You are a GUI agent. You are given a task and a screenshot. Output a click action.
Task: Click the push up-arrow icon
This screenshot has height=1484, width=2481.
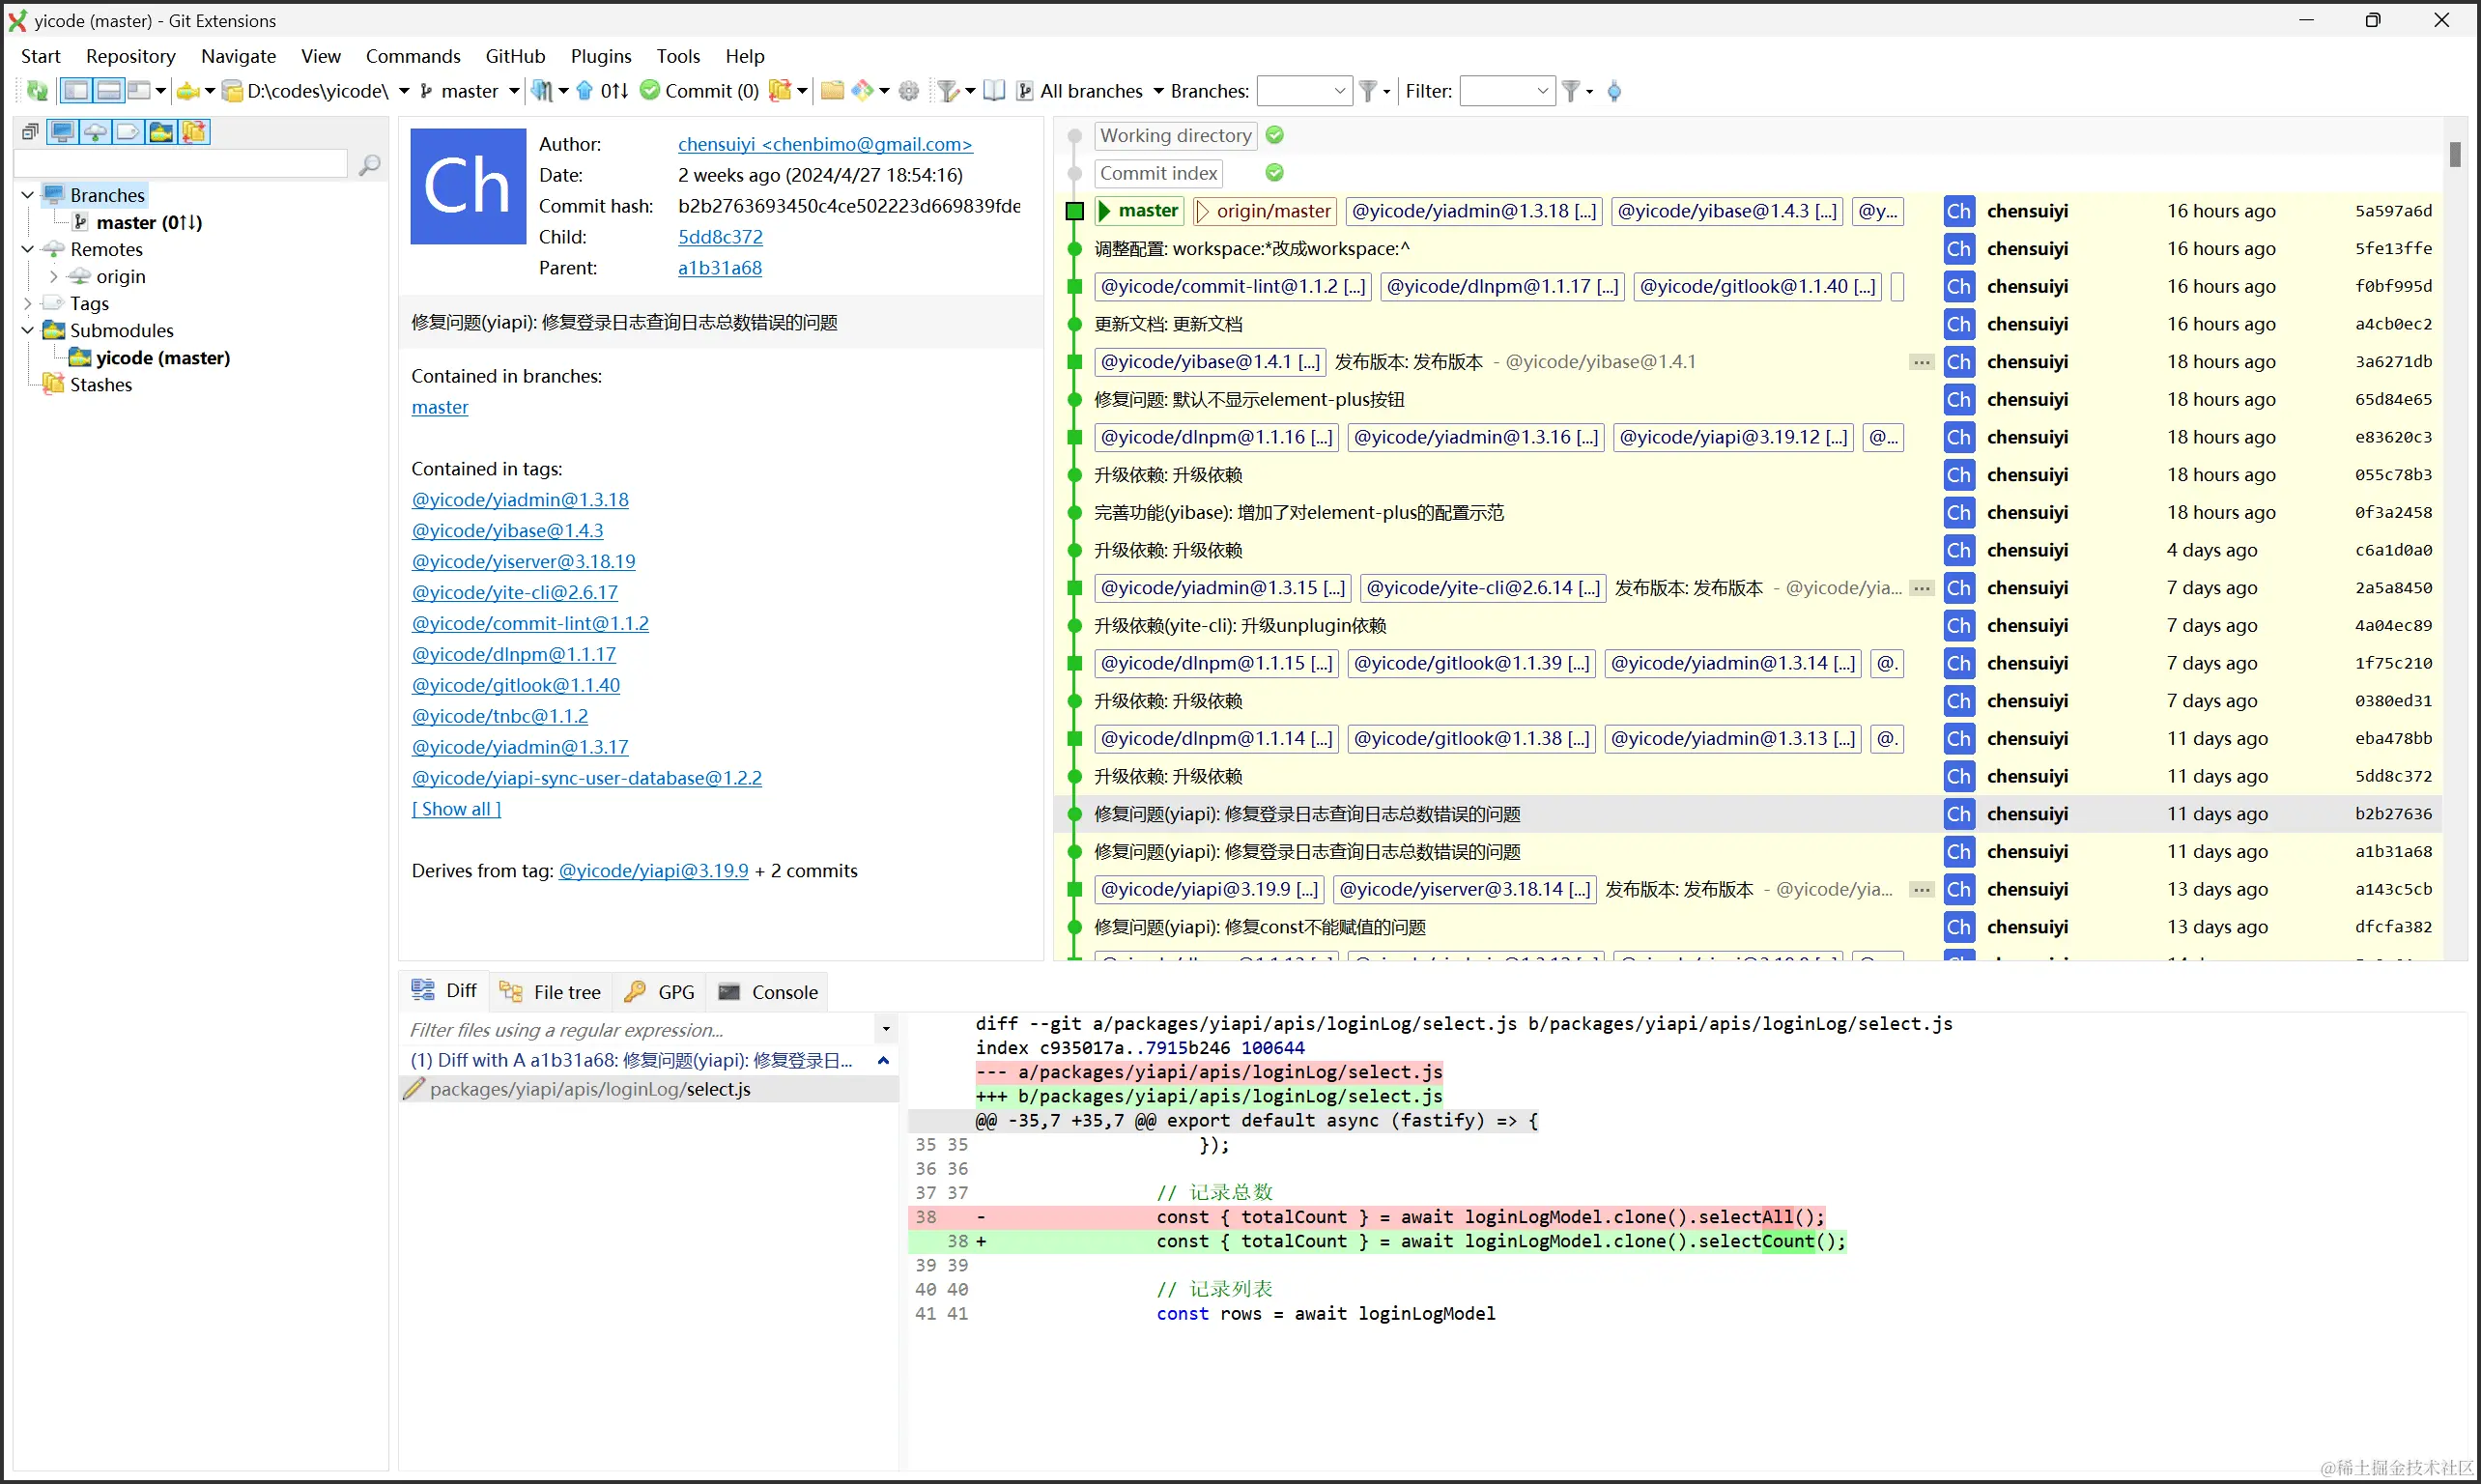[x=585, y=91]
